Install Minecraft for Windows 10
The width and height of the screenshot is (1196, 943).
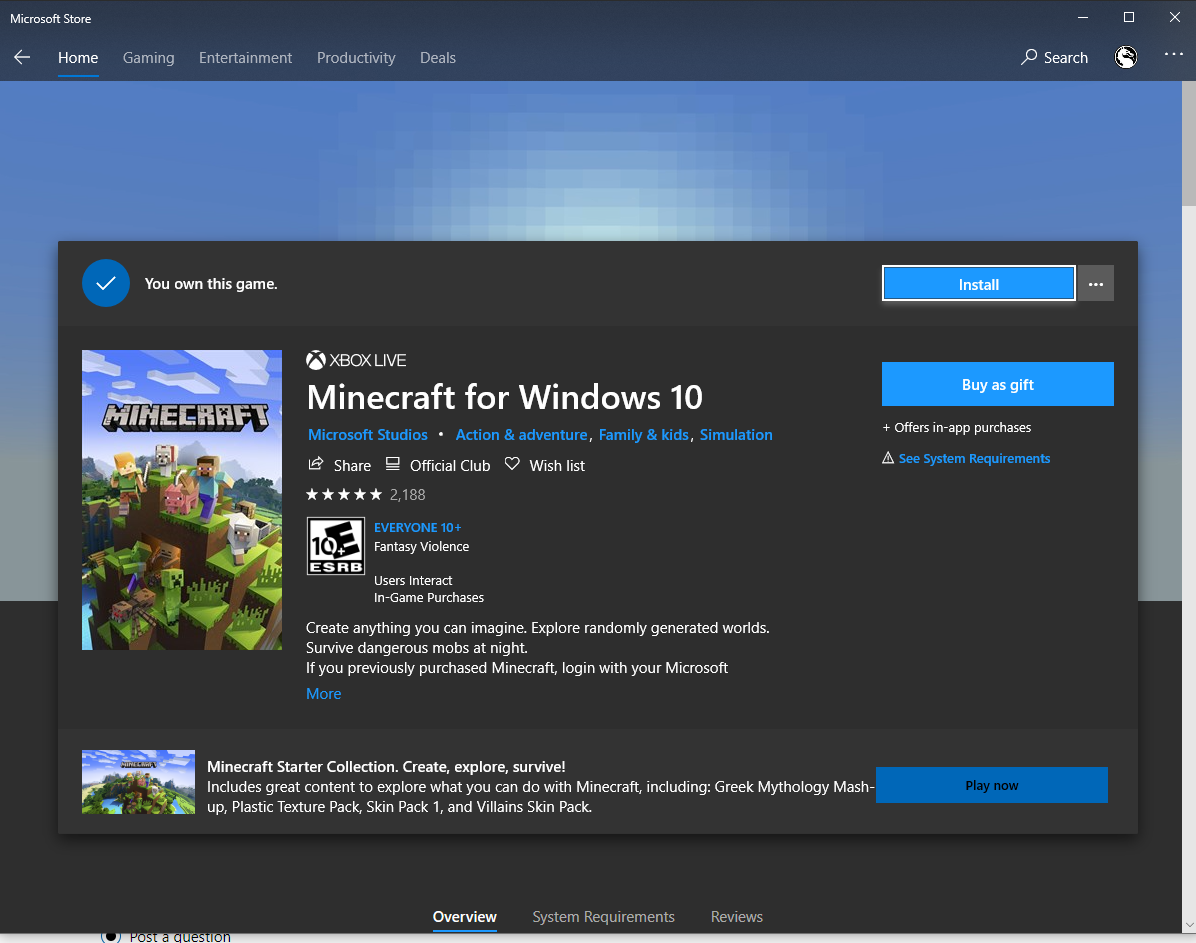(979, 284)
